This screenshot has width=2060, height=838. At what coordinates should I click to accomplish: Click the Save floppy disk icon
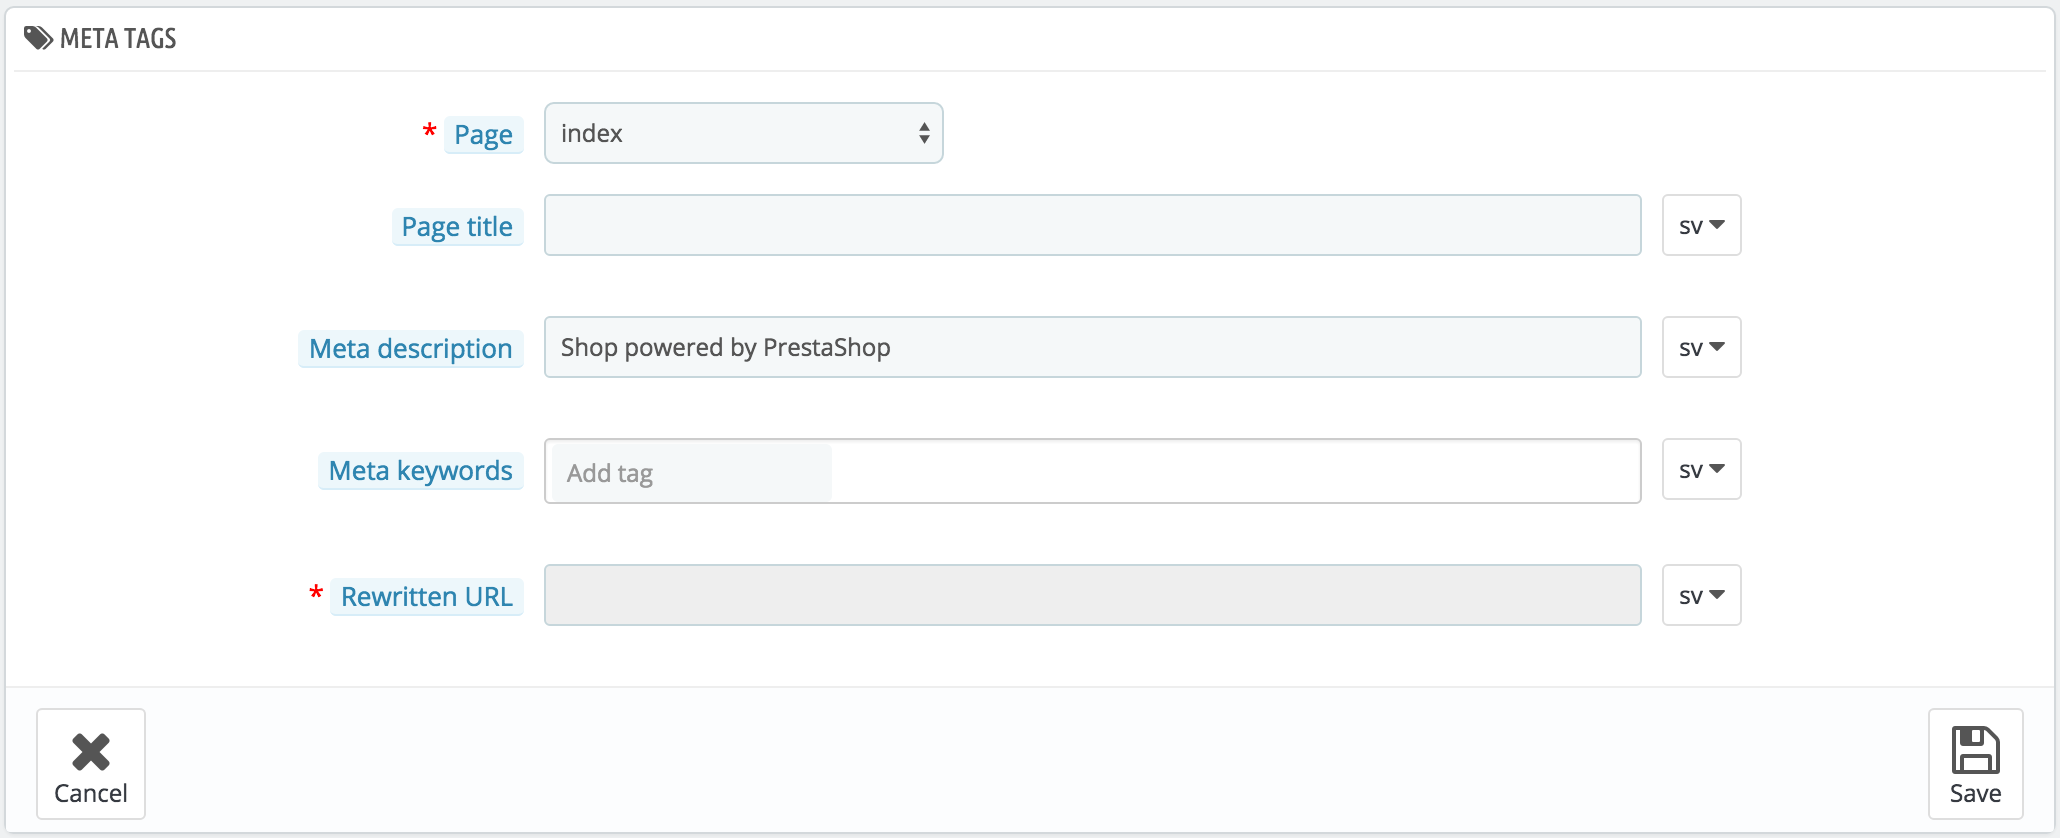[x=1975, y=750]
